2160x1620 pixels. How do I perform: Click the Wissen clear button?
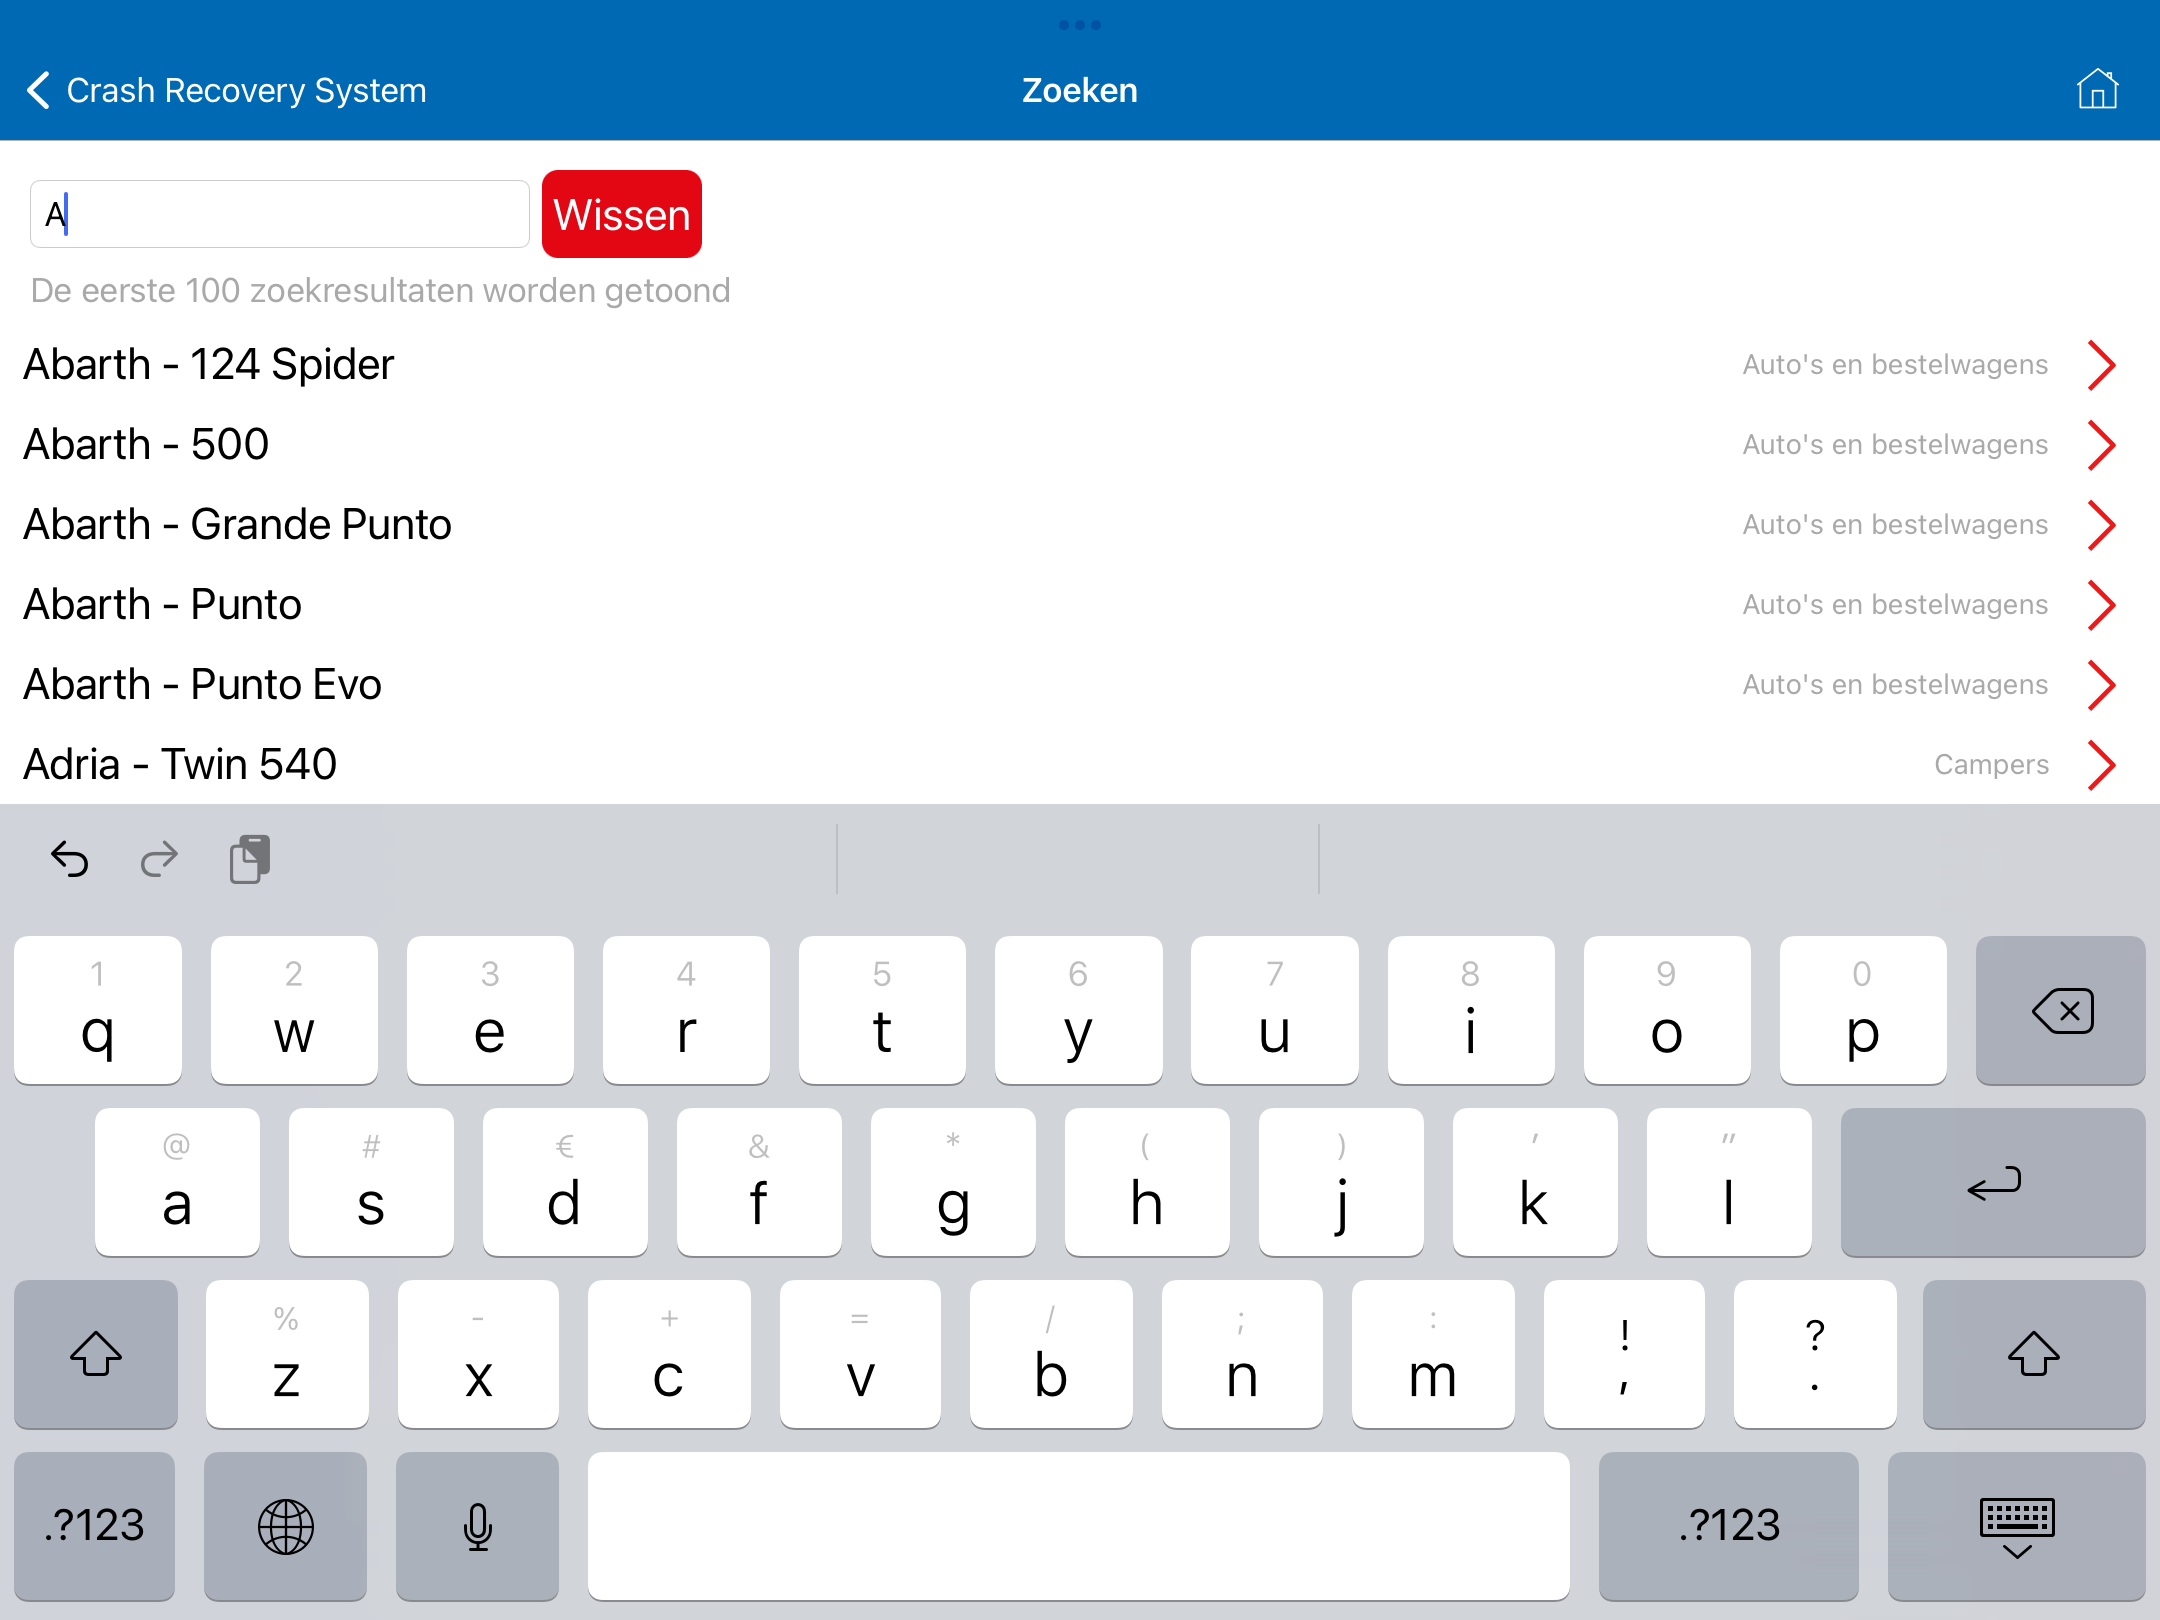click(x=621, y=214)
